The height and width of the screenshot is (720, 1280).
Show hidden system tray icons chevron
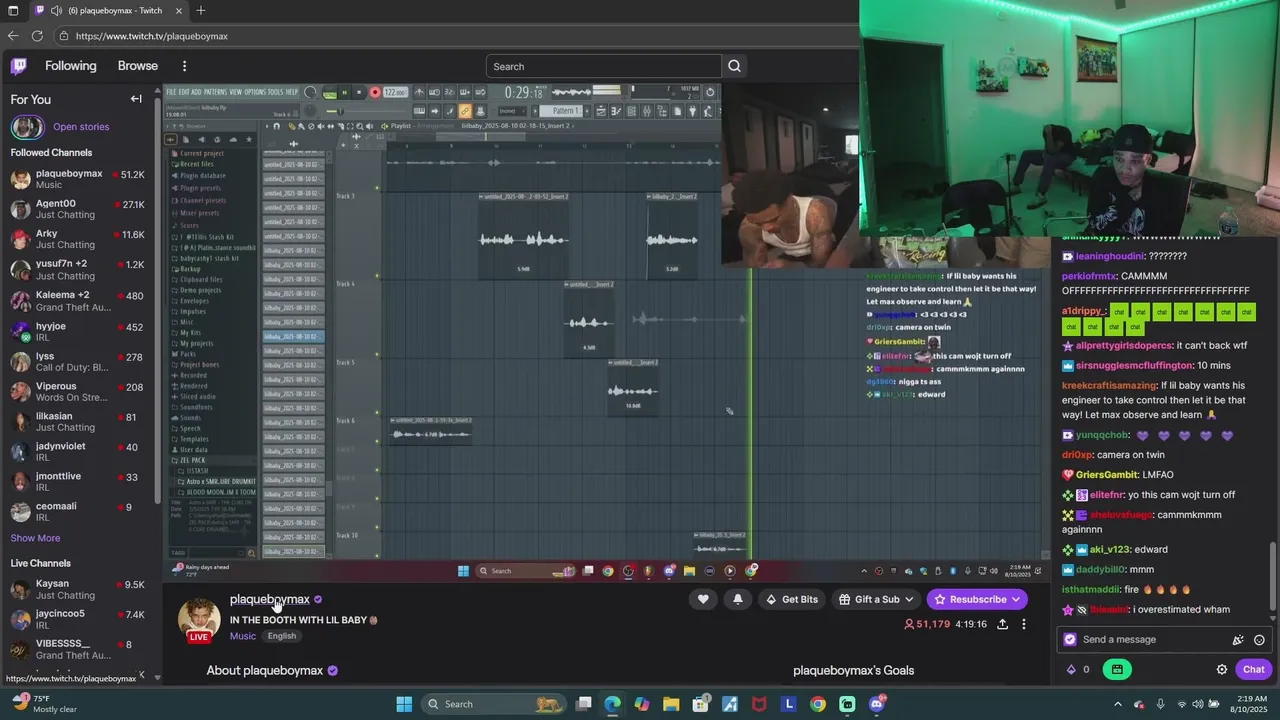1118,704
